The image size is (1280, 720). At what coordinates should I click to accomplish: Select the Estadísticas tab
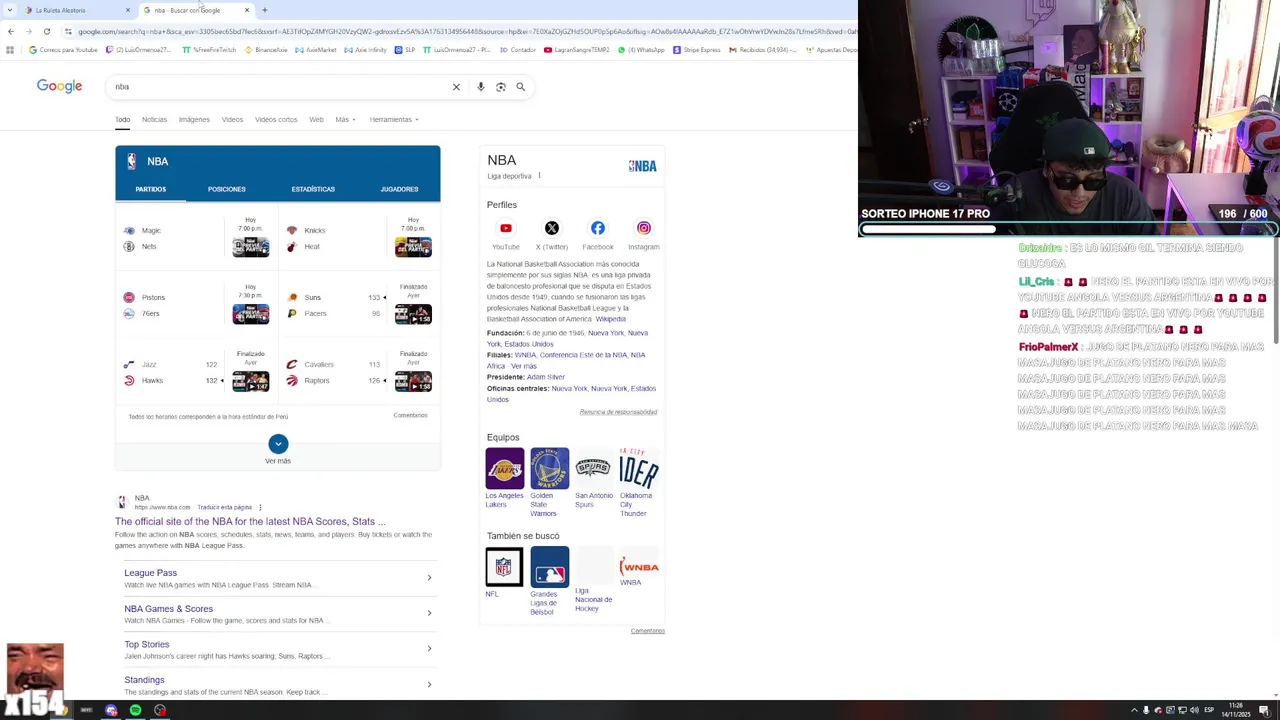coord(313,189)
